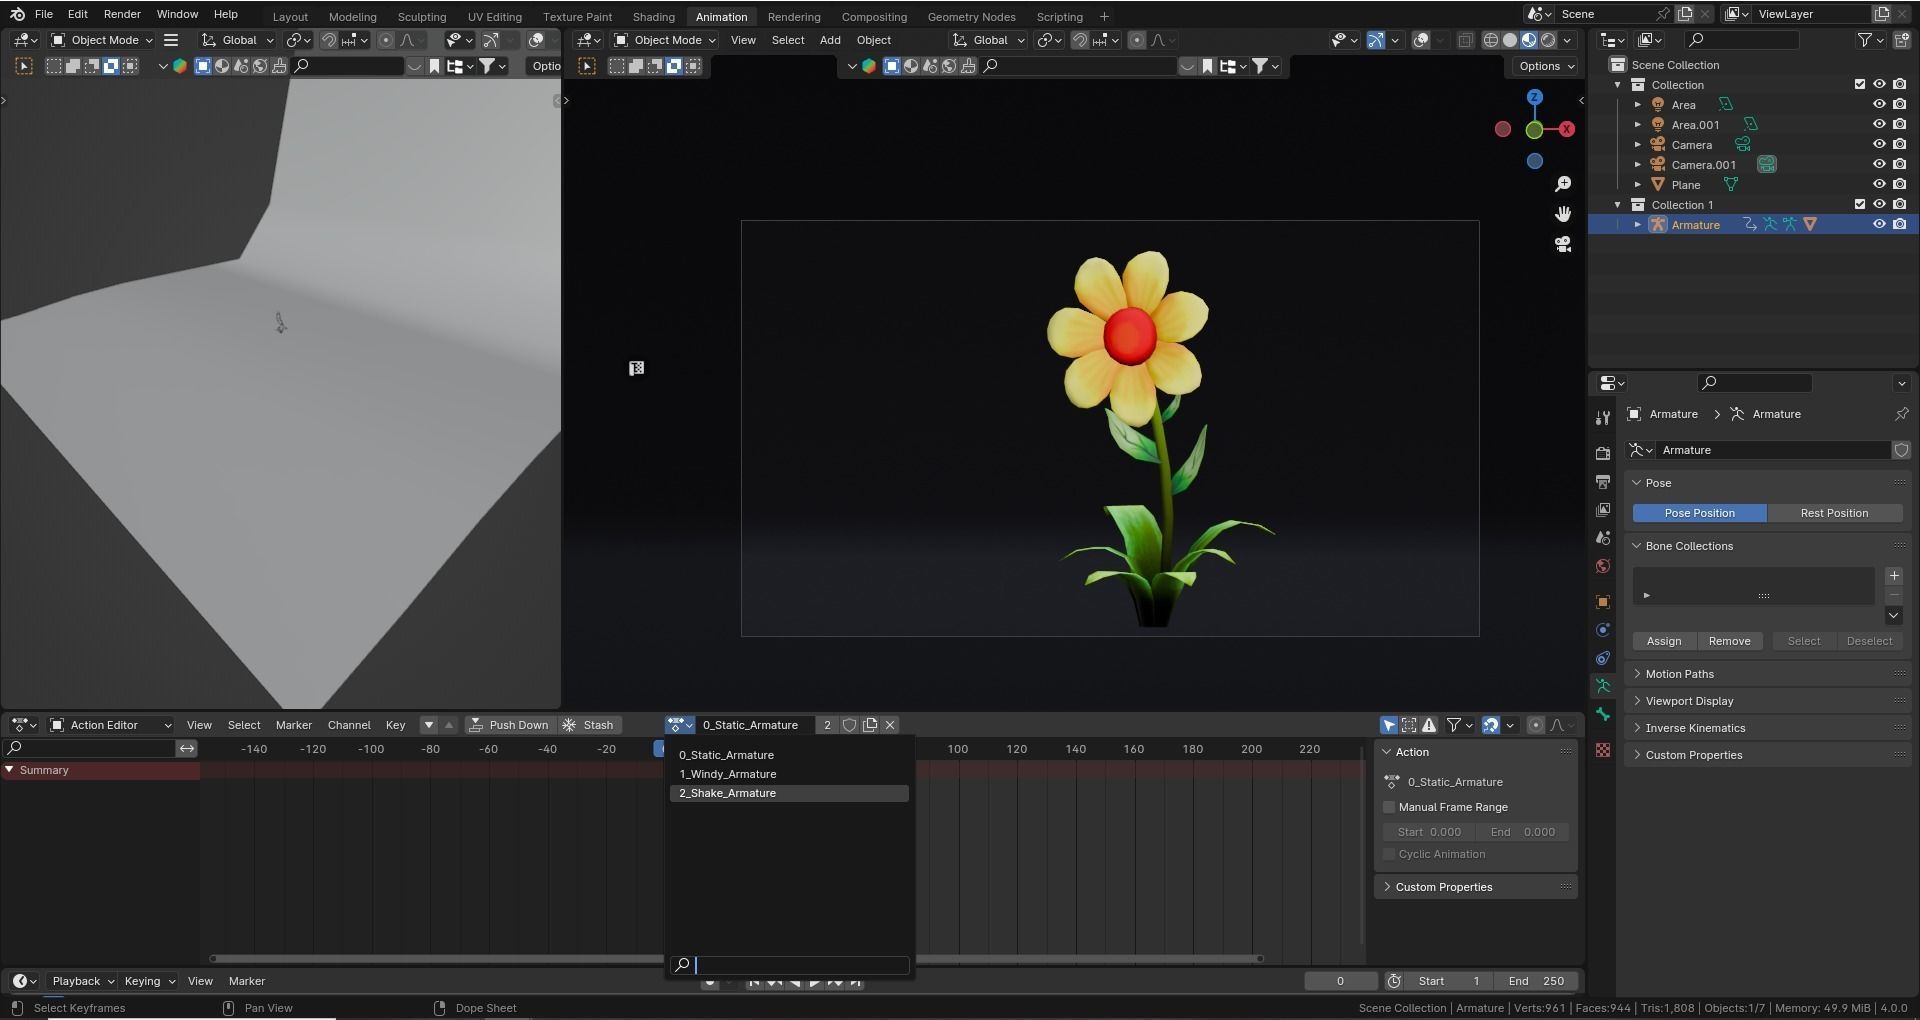This screenshot has height=1020, width=1920.
Task: Expand Inverse Kinematics panel
Action: point(1695,728)
